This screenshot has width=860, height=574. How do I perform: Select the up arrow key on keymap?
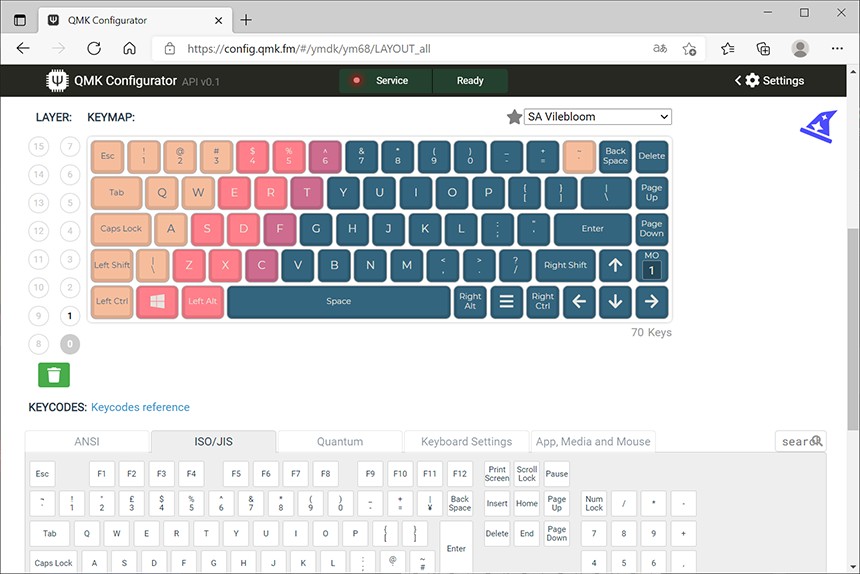(x=615, y=265)
